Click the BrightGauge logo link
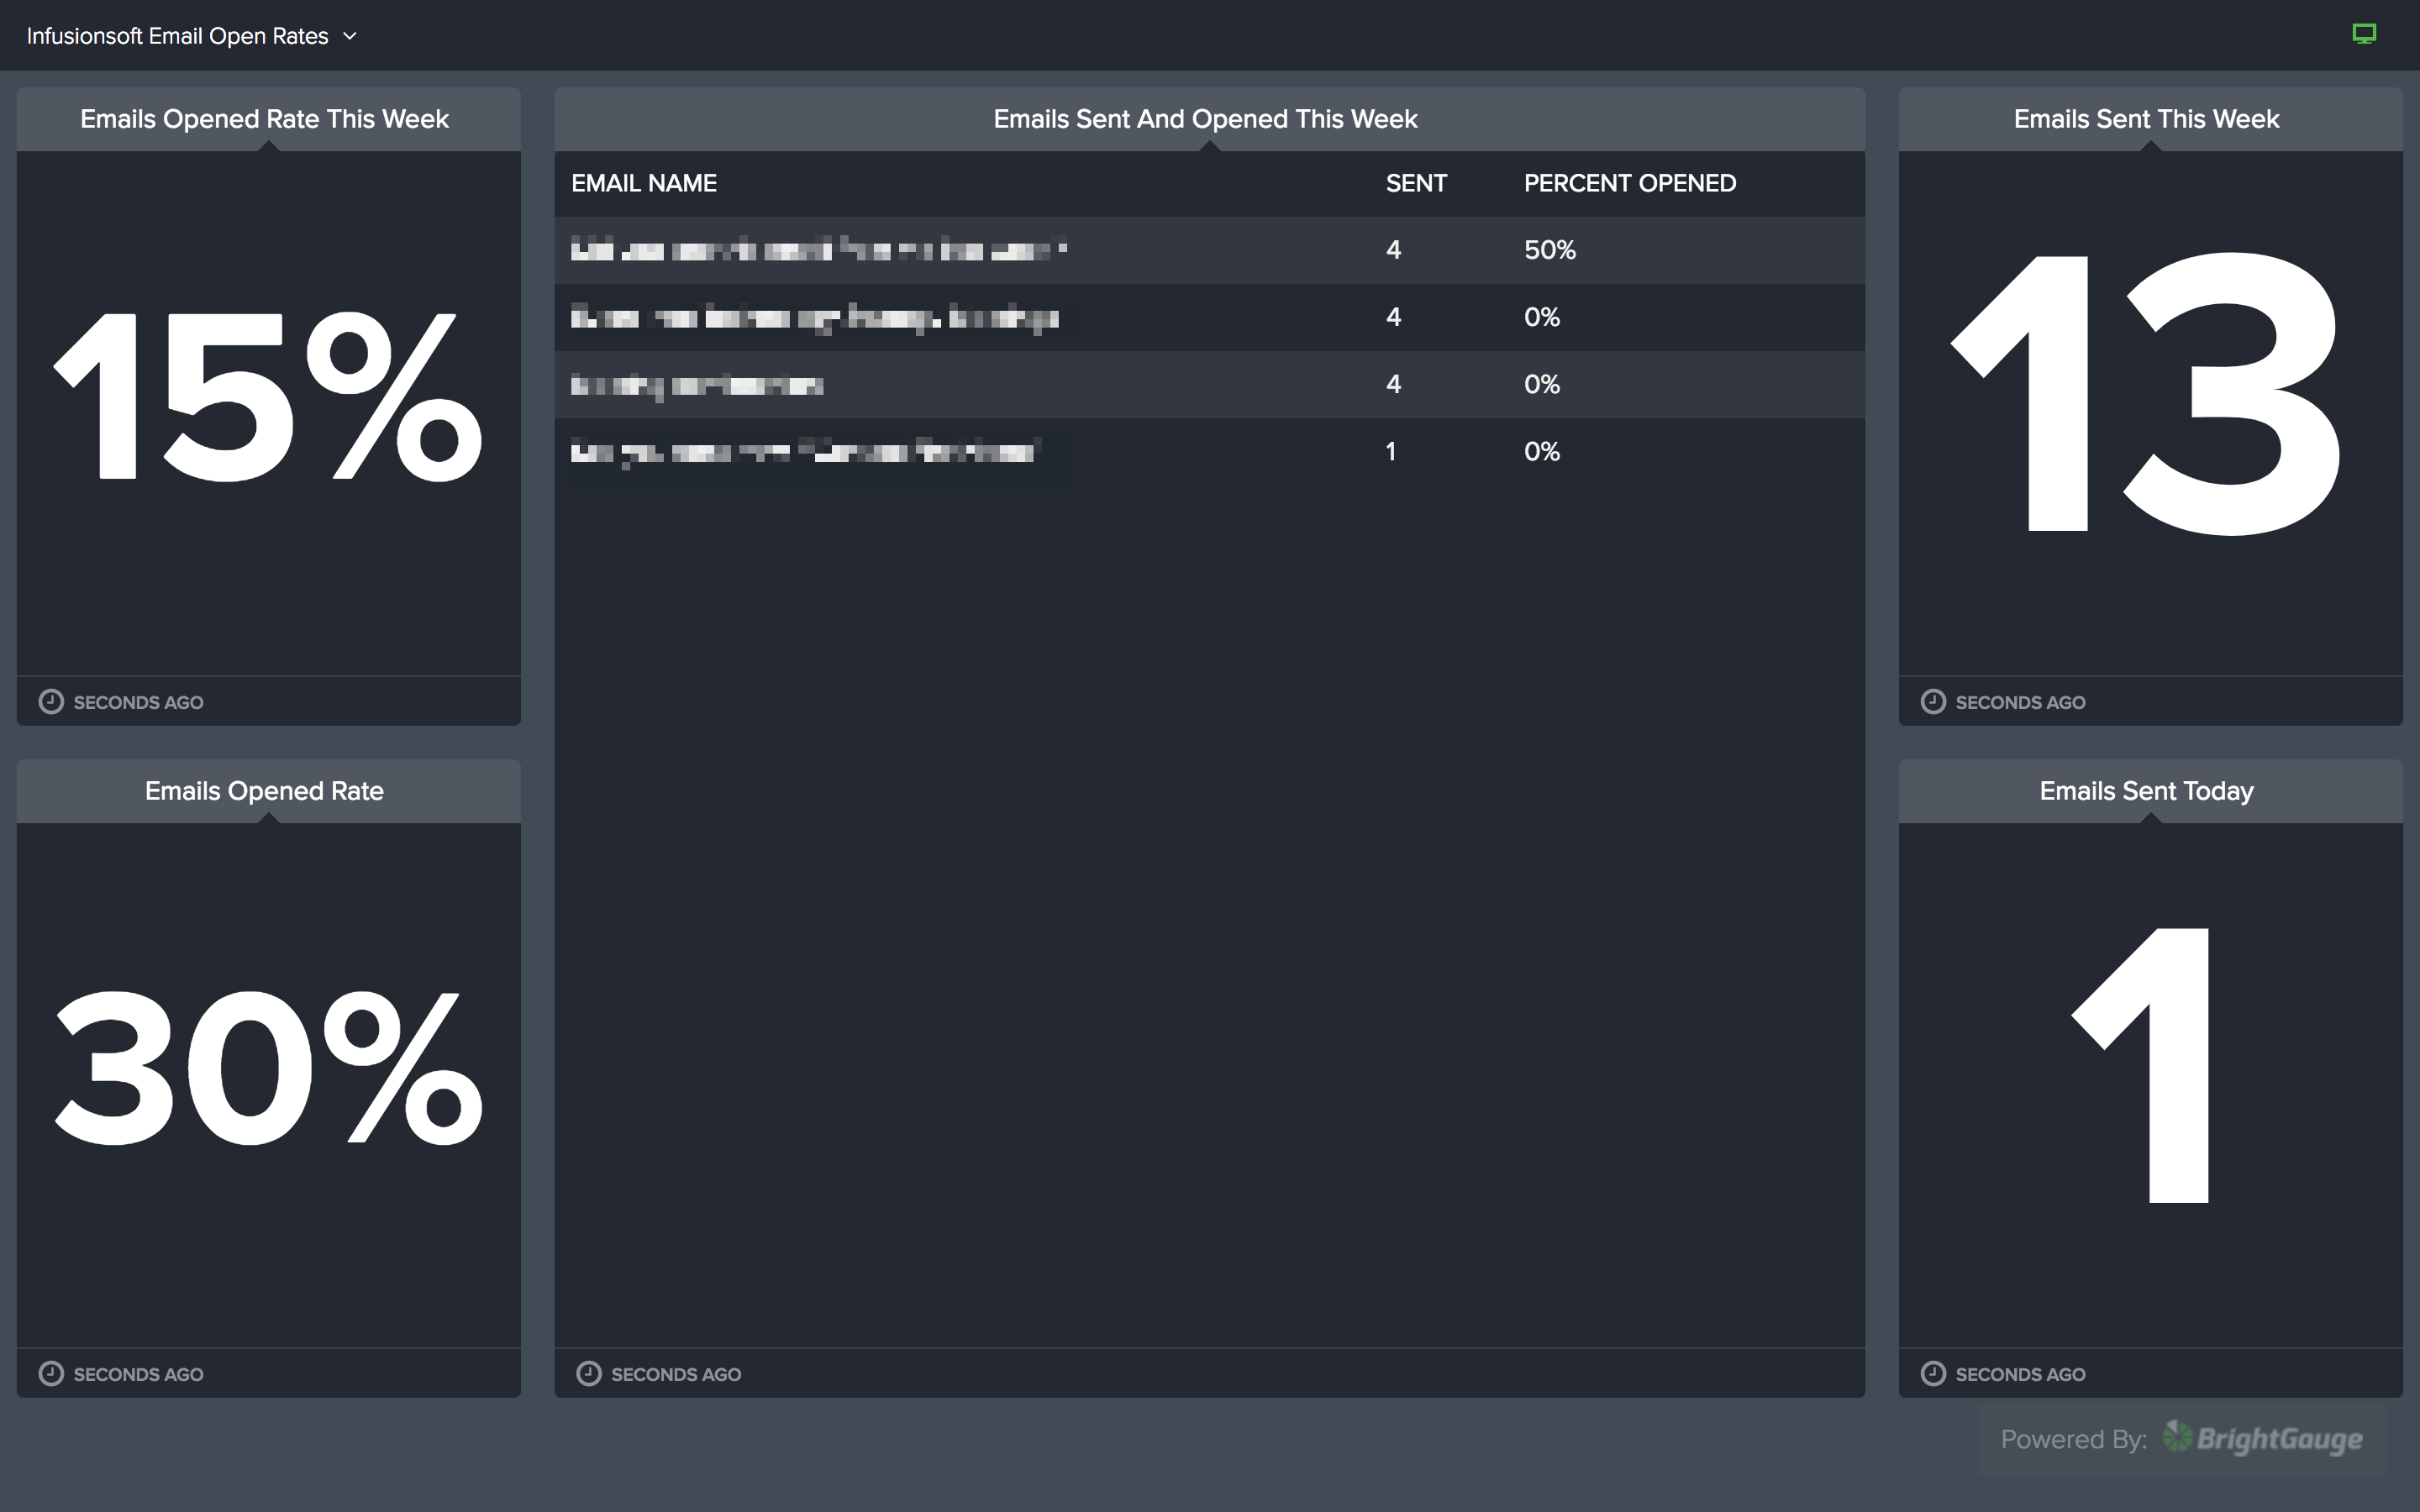Screen dimensions: 2420x1512 click(x=2263, y=1438)
